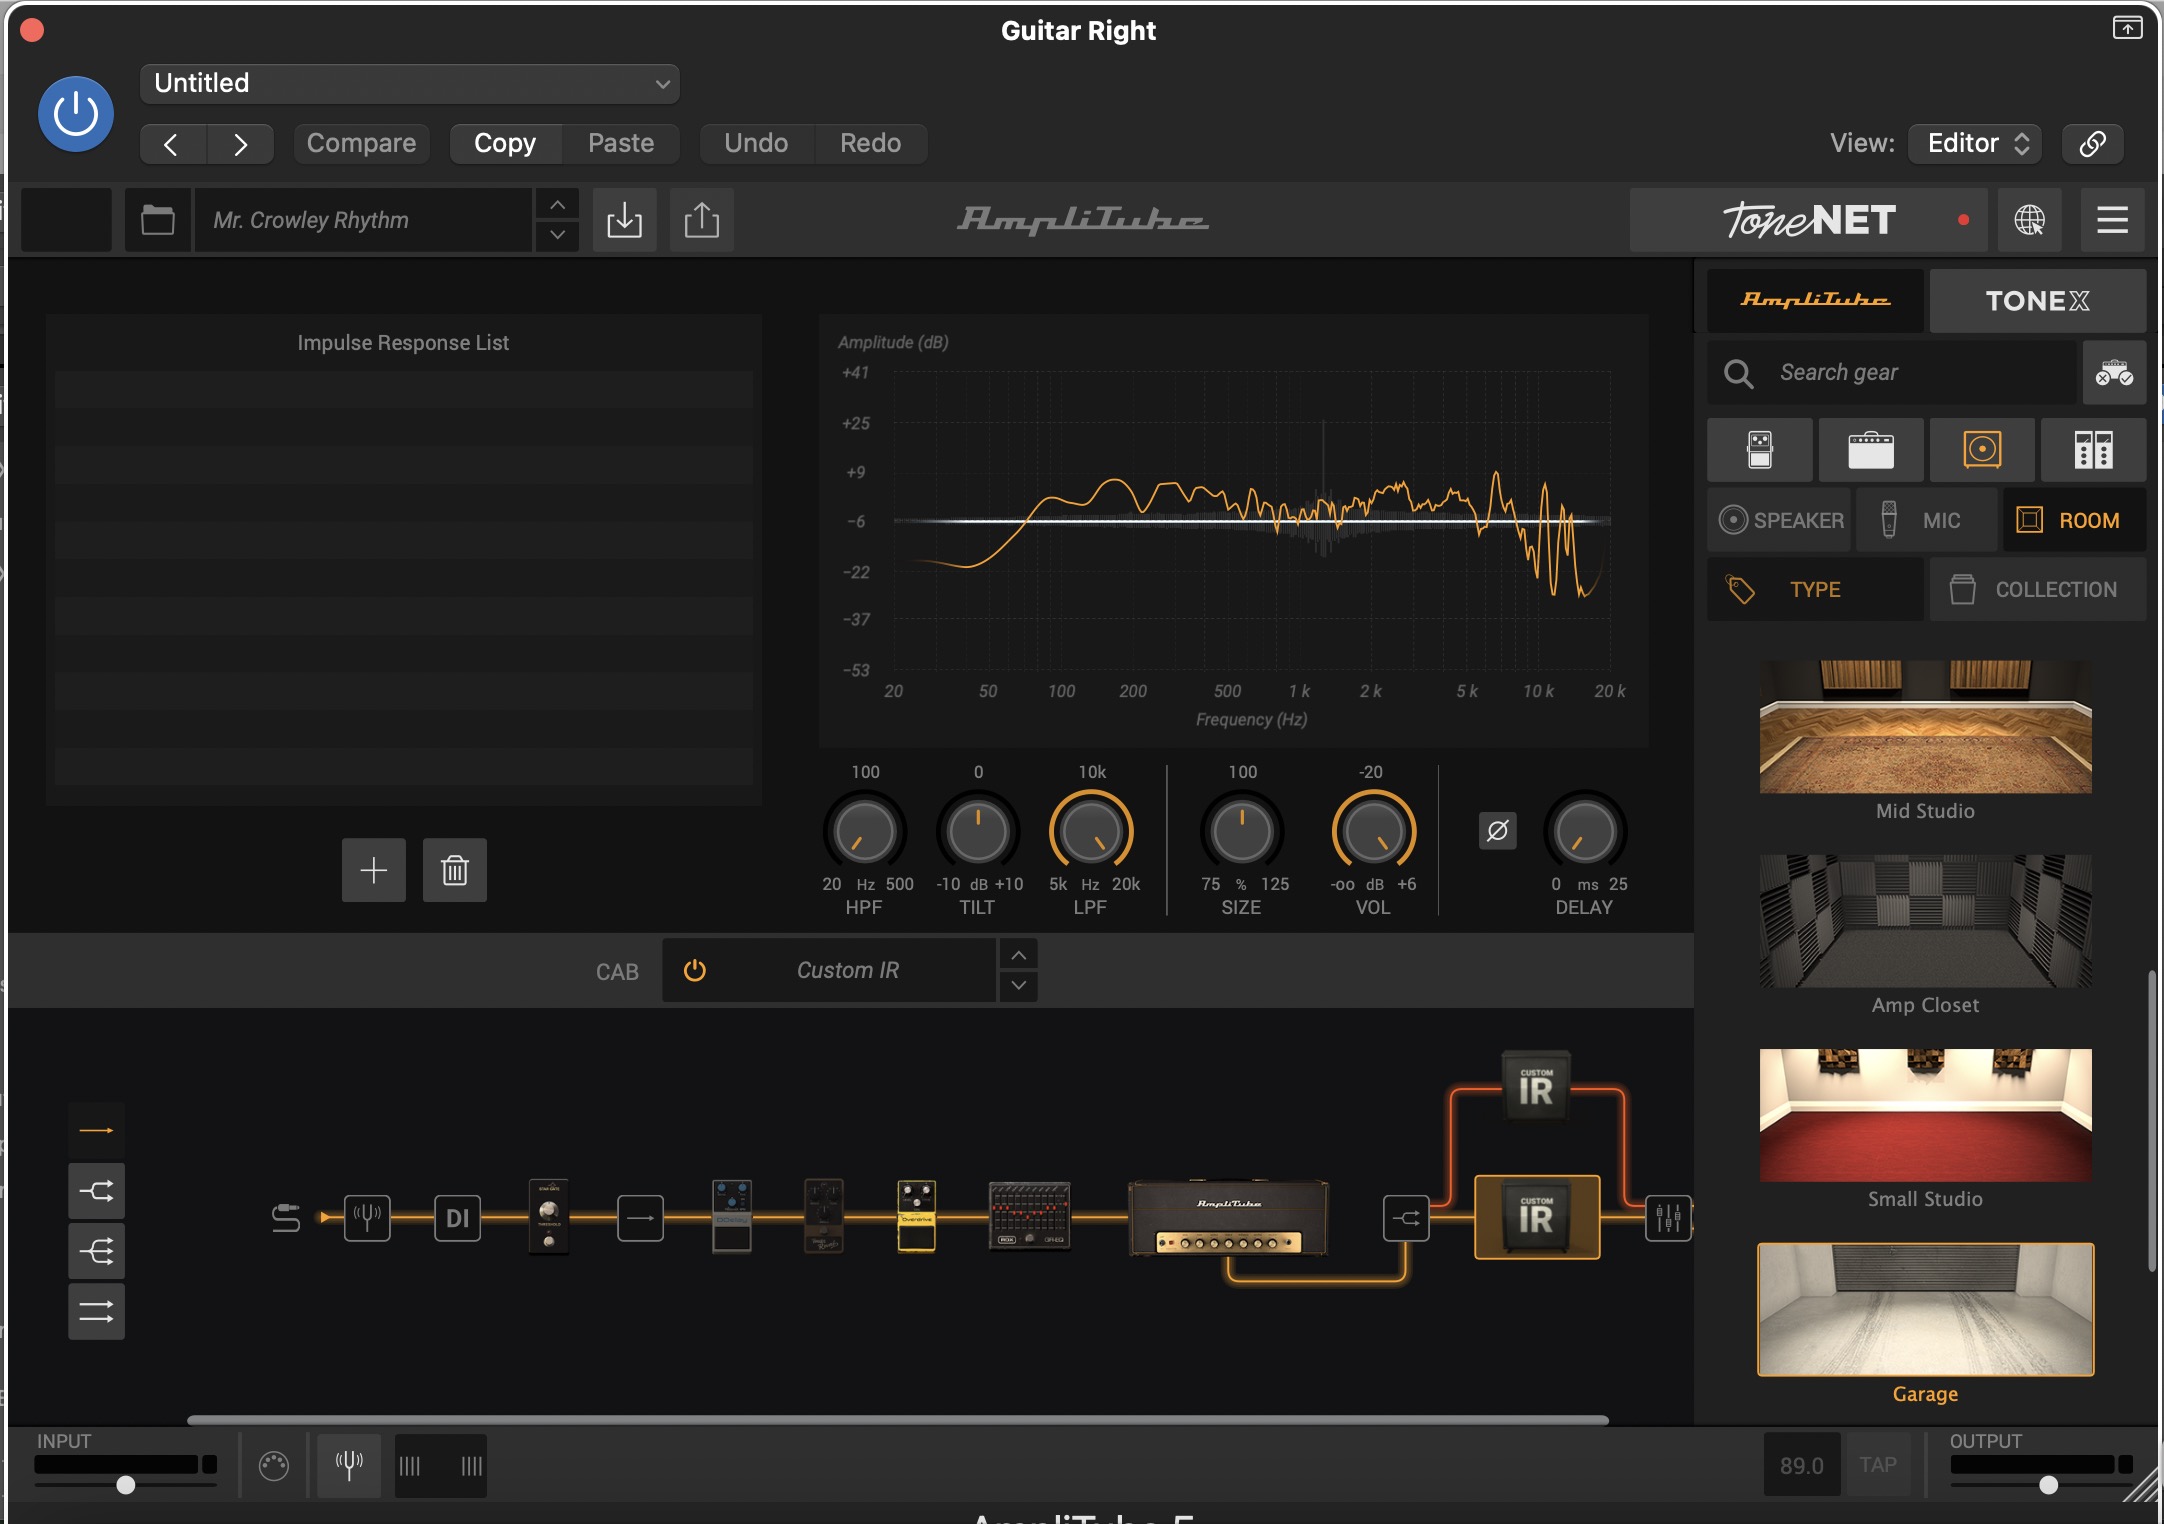Go to previous preset with left arrow

coord(172,144)
